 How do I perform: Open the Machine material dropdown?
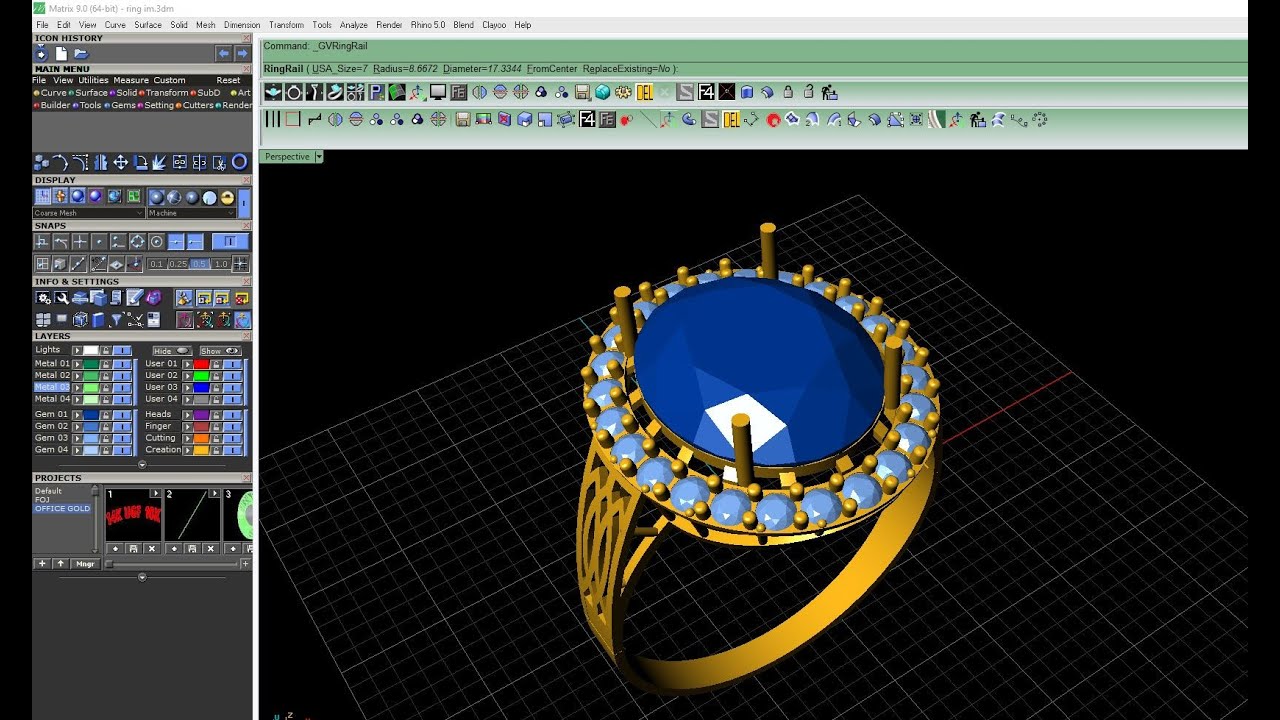pos(191,212)
